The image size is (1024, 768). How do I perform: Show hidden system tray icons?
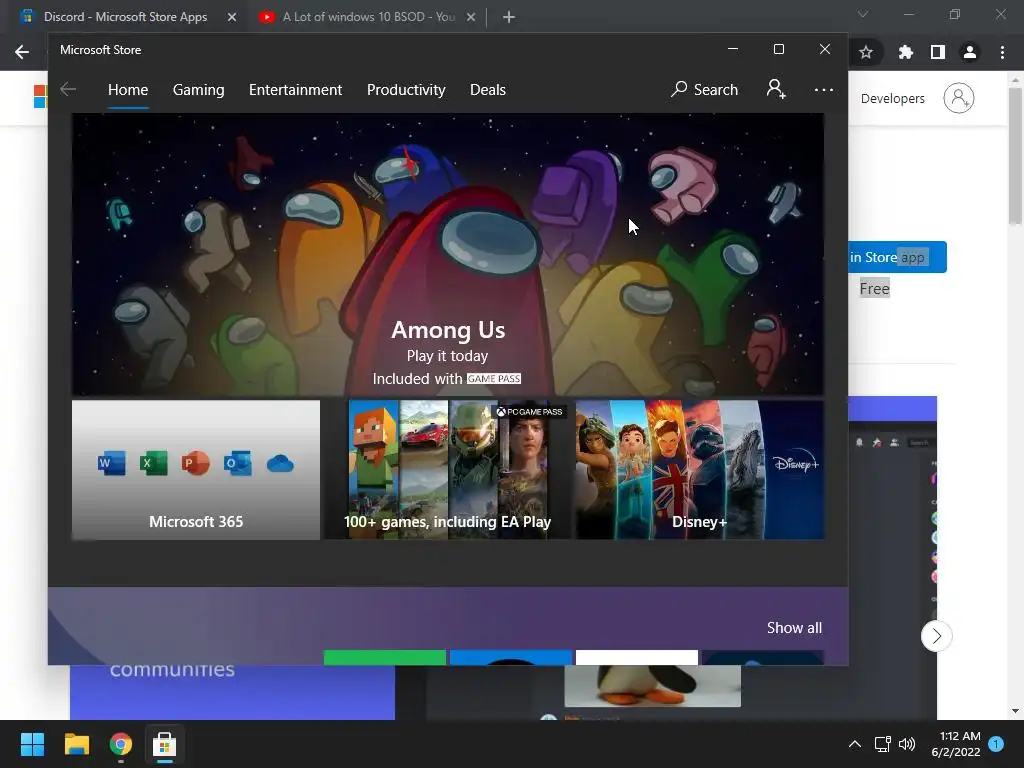pos(854,744)
